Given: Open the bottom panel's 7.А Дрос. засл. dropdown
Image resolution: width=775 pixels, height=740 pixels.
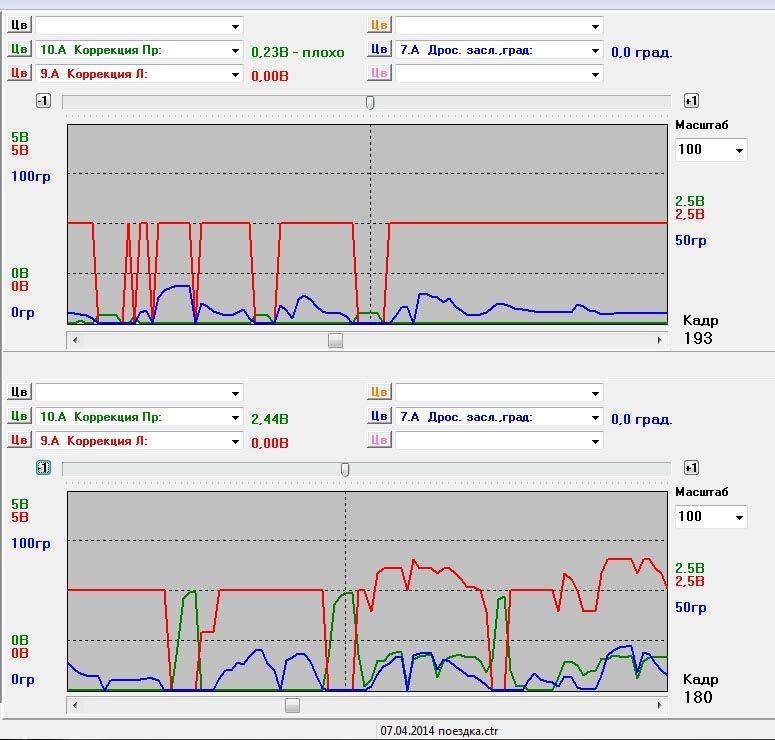Looking at the screenshot, I should tap(595, 417).
